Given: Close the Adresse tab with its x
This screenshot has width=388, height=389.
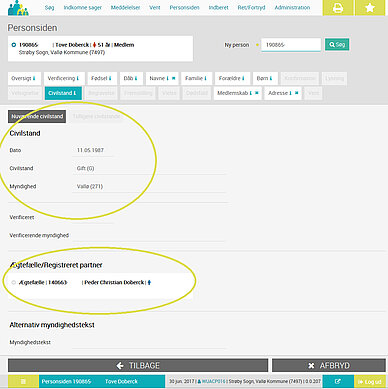Looking at the screenshot, I should 296,93.
